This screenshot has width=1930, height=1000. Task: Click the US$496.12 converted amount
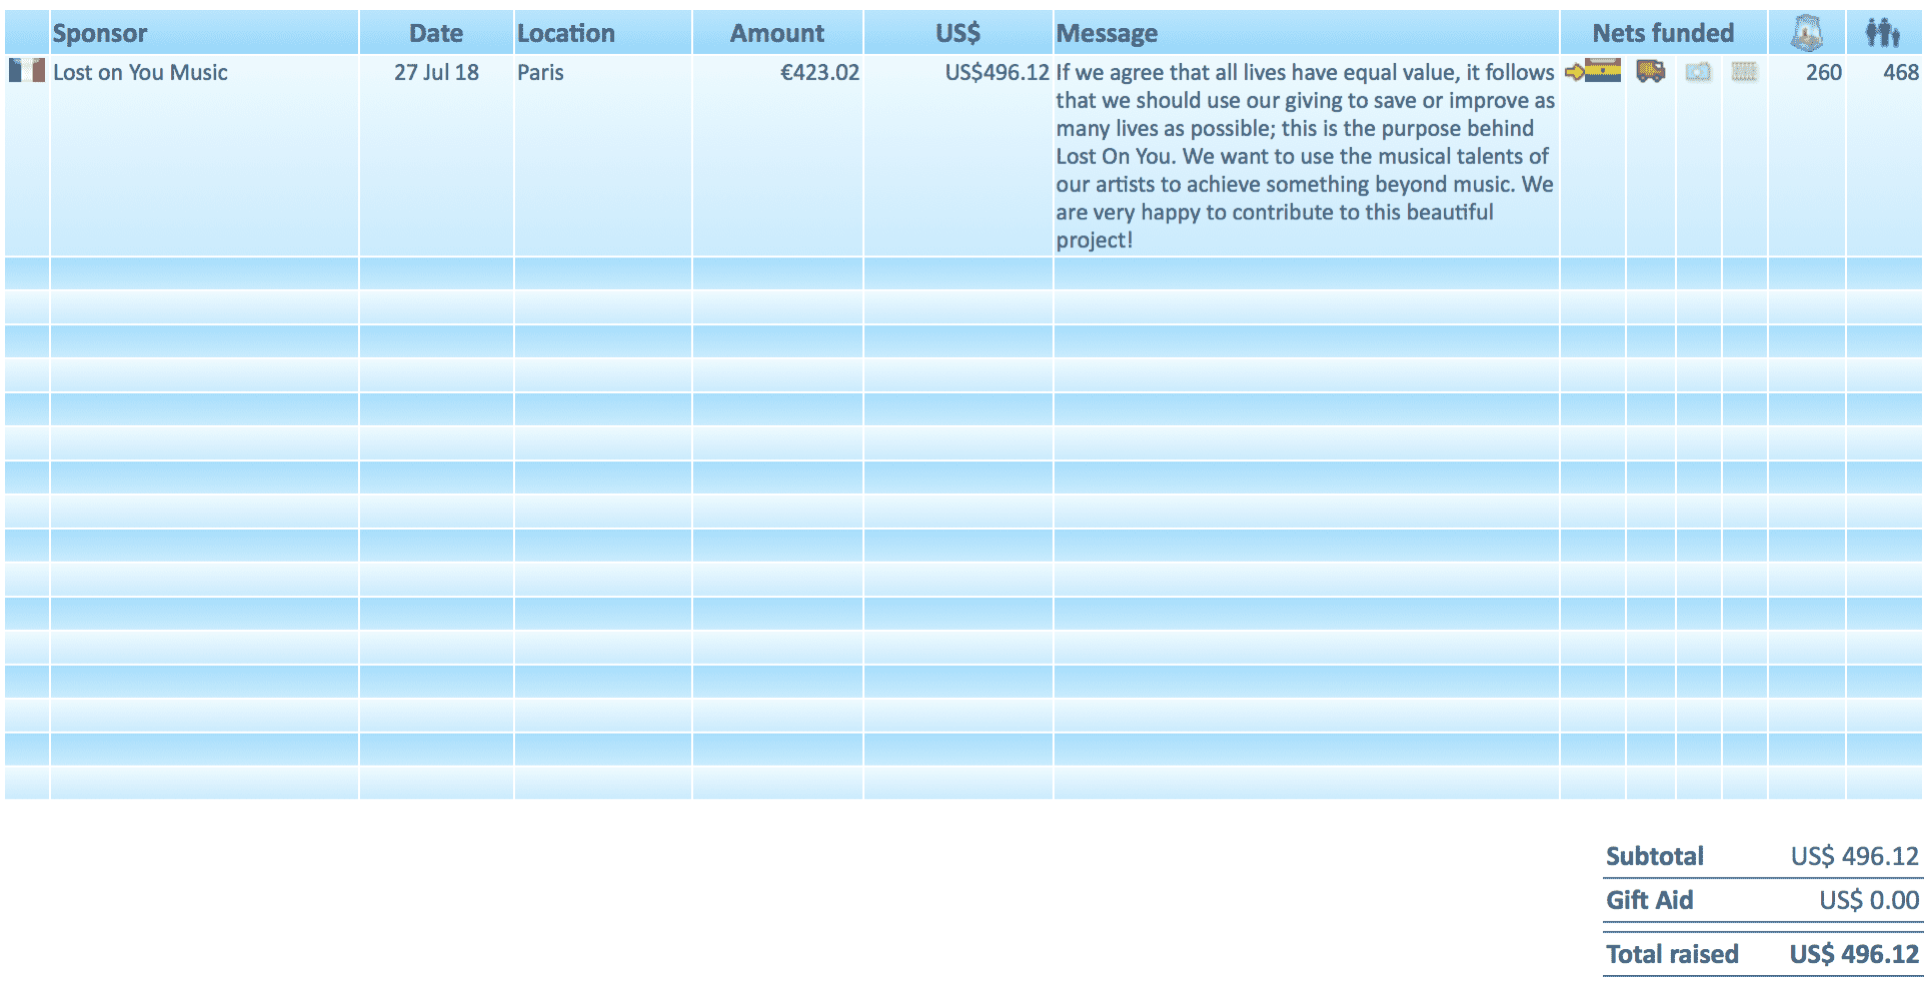[995, 72]
